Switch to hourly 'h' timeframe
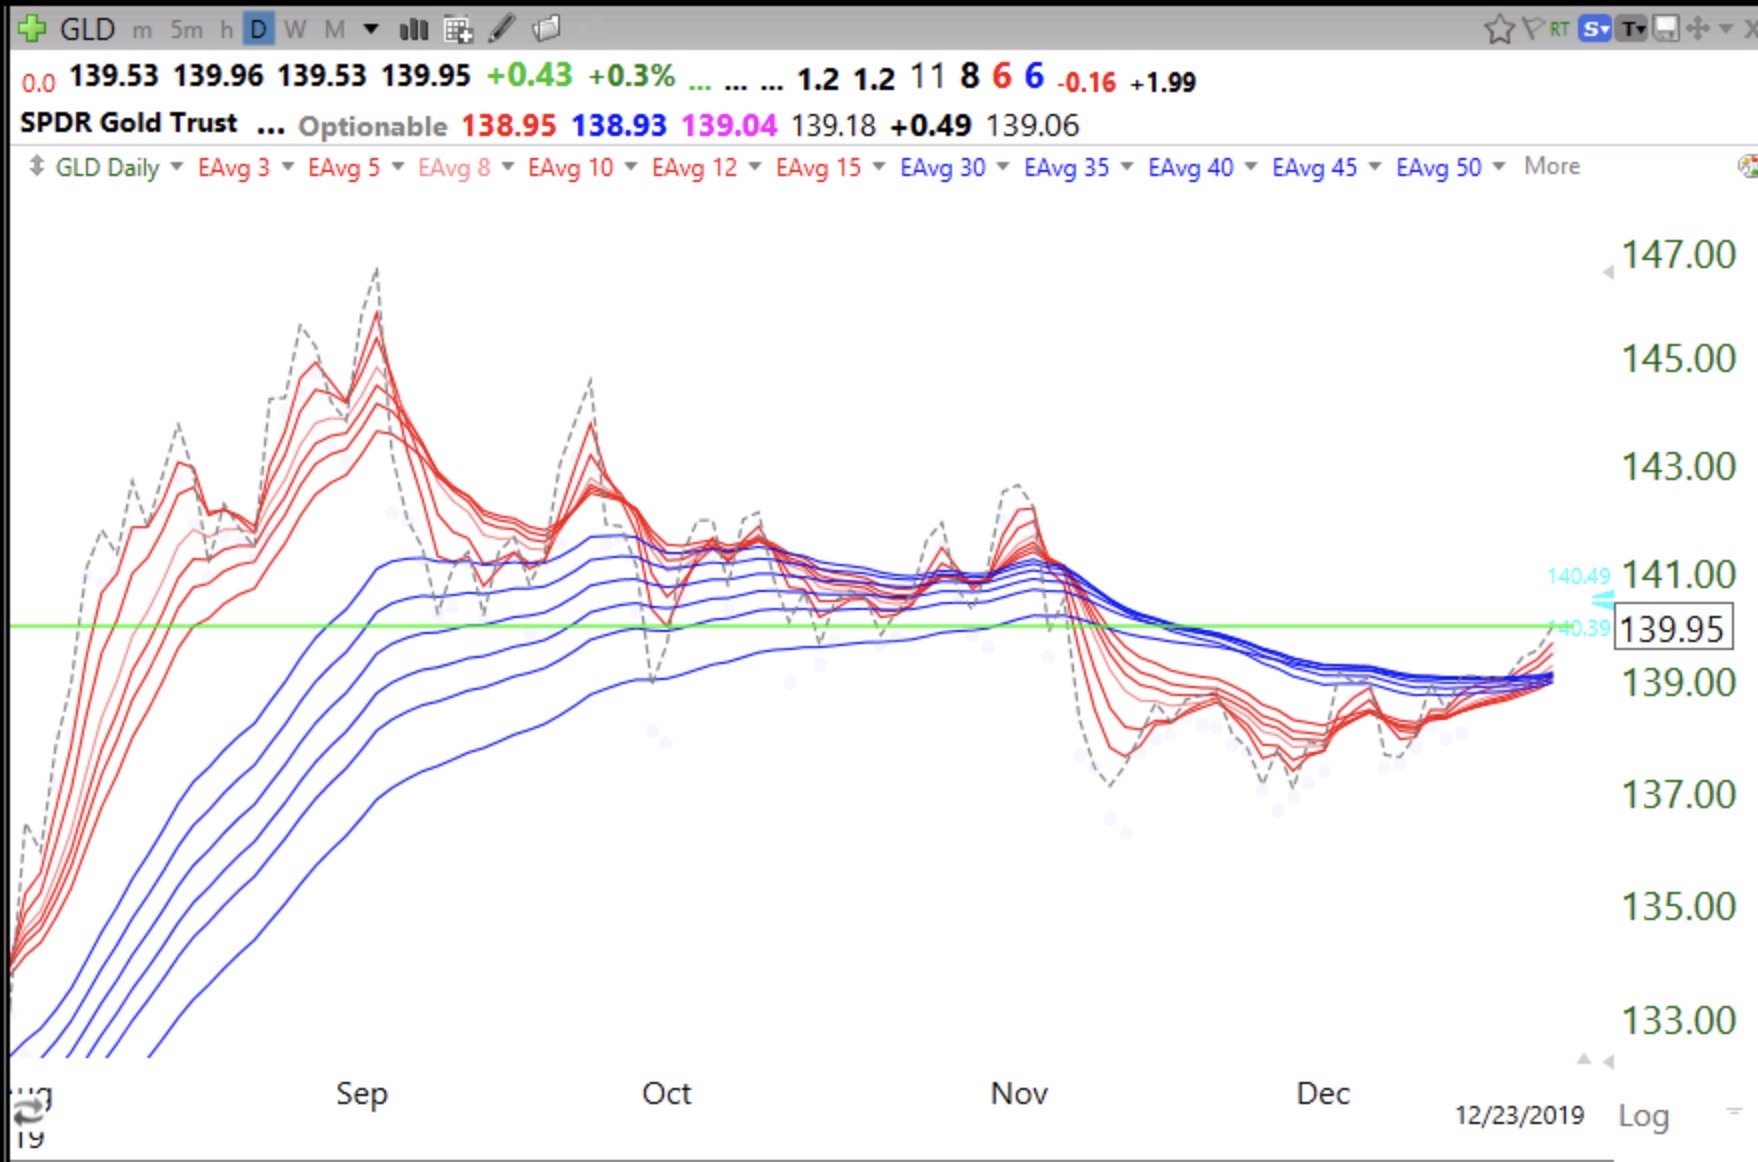The image size is (1758, 1162). (x=226, y=30)
